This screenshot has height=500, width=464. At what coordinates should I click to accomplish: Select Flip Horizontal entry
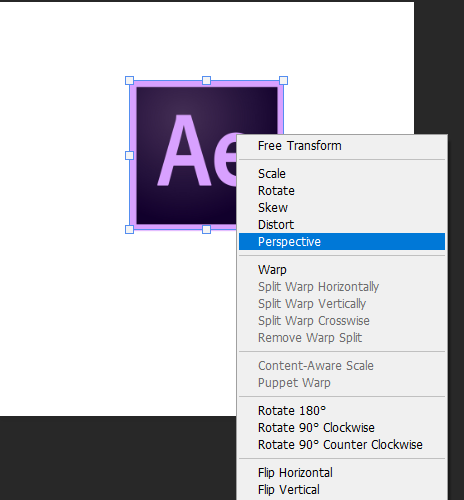[342, 473]
